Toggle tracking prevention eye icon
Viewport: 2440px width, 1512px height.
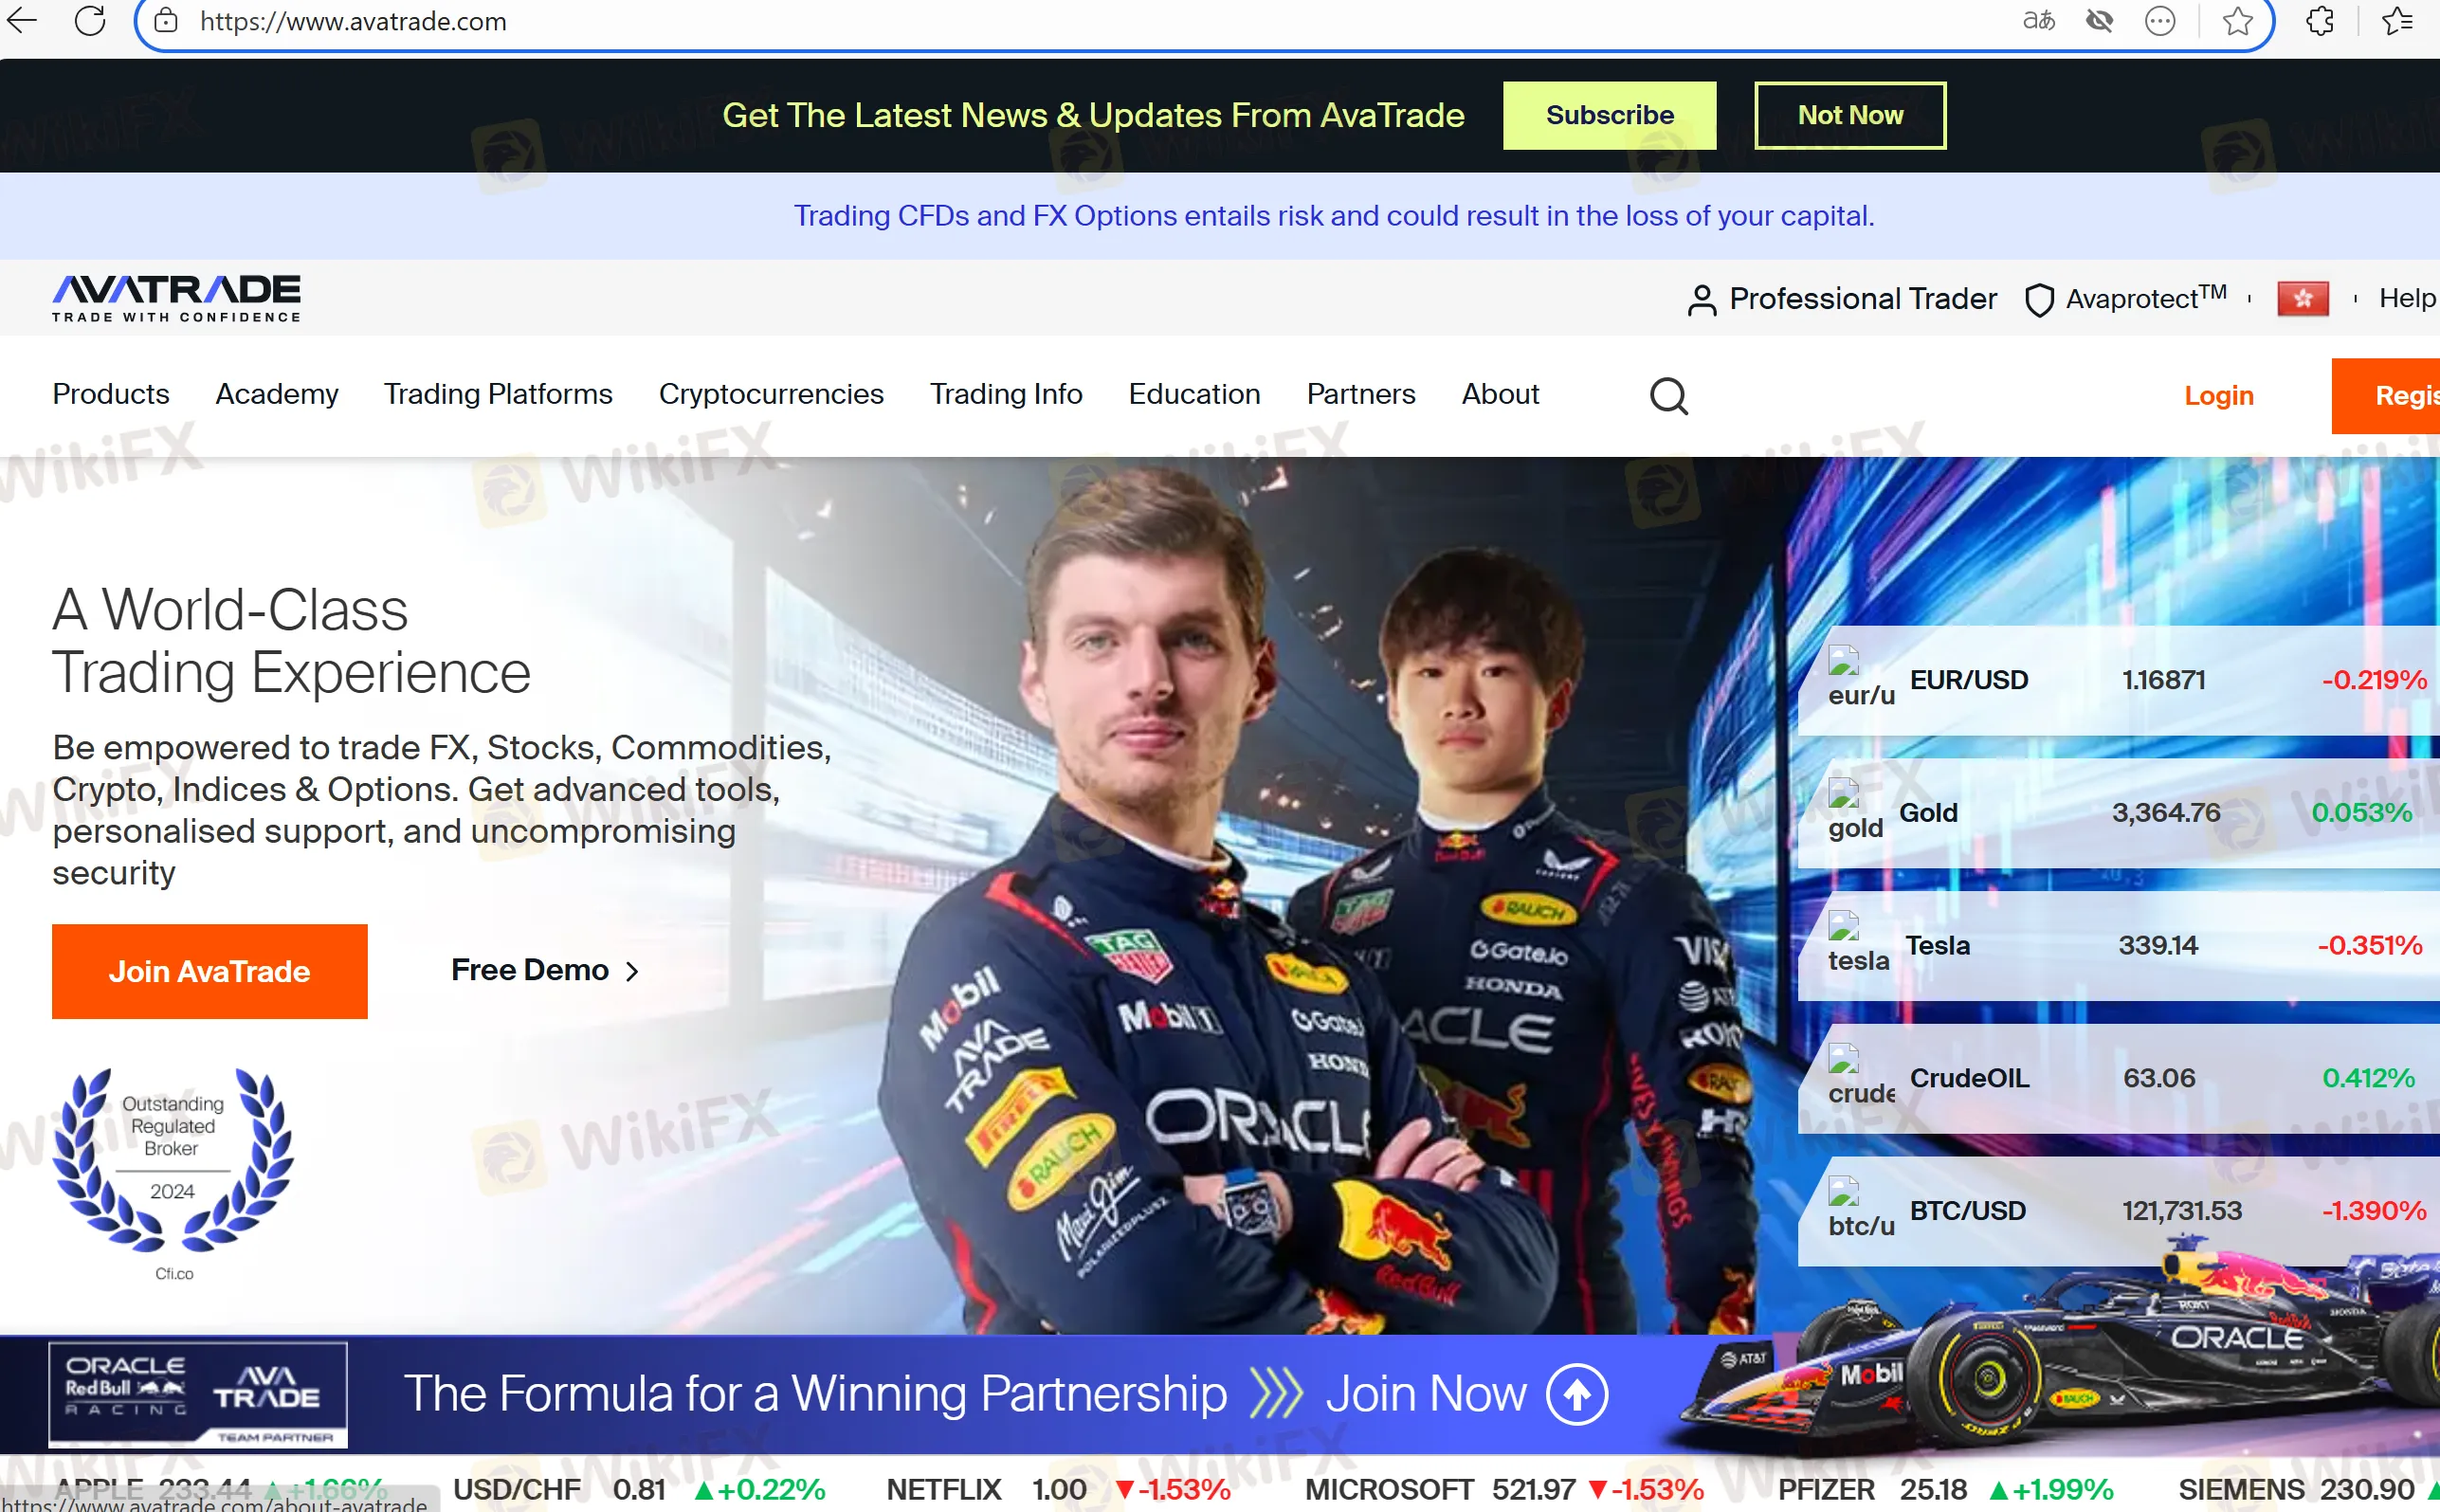click(2099, 21)
